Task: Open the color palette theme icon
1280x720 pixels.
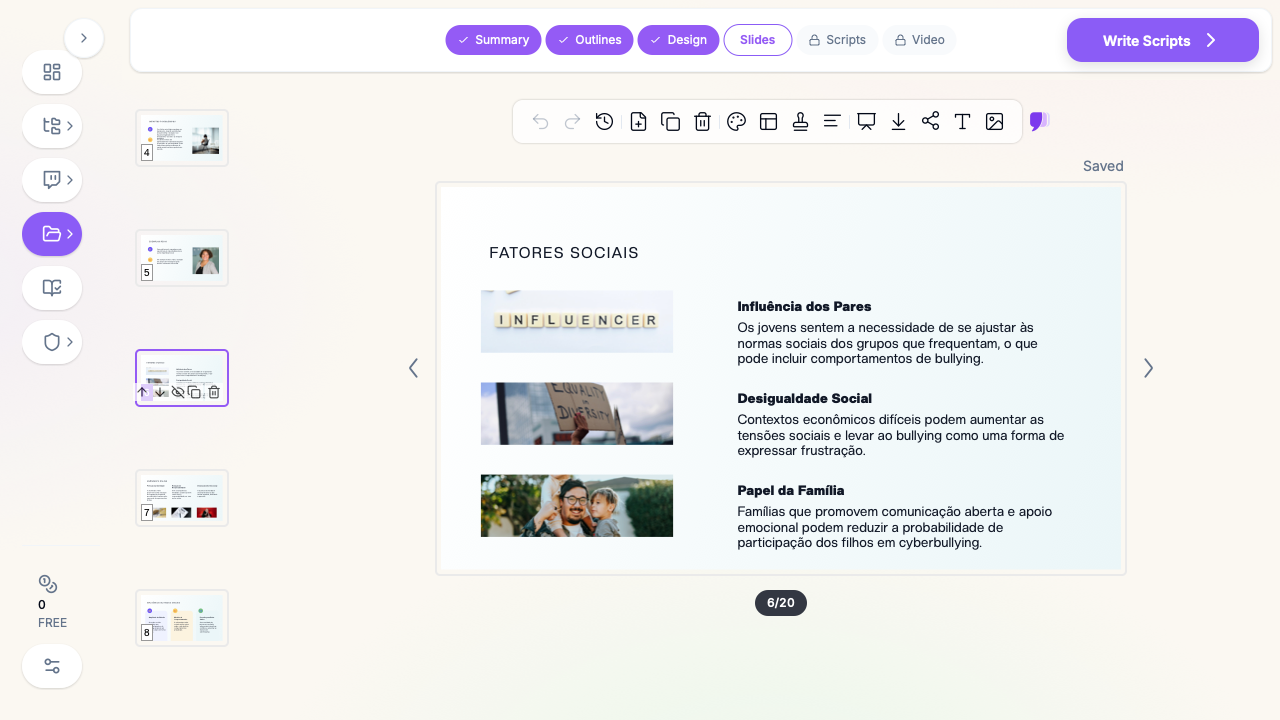Action: [x=737, y=121]
